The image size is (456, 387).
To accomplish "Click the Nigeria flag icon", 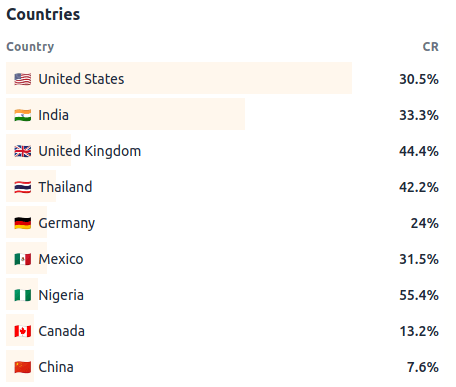I will [x=23, y=295].
